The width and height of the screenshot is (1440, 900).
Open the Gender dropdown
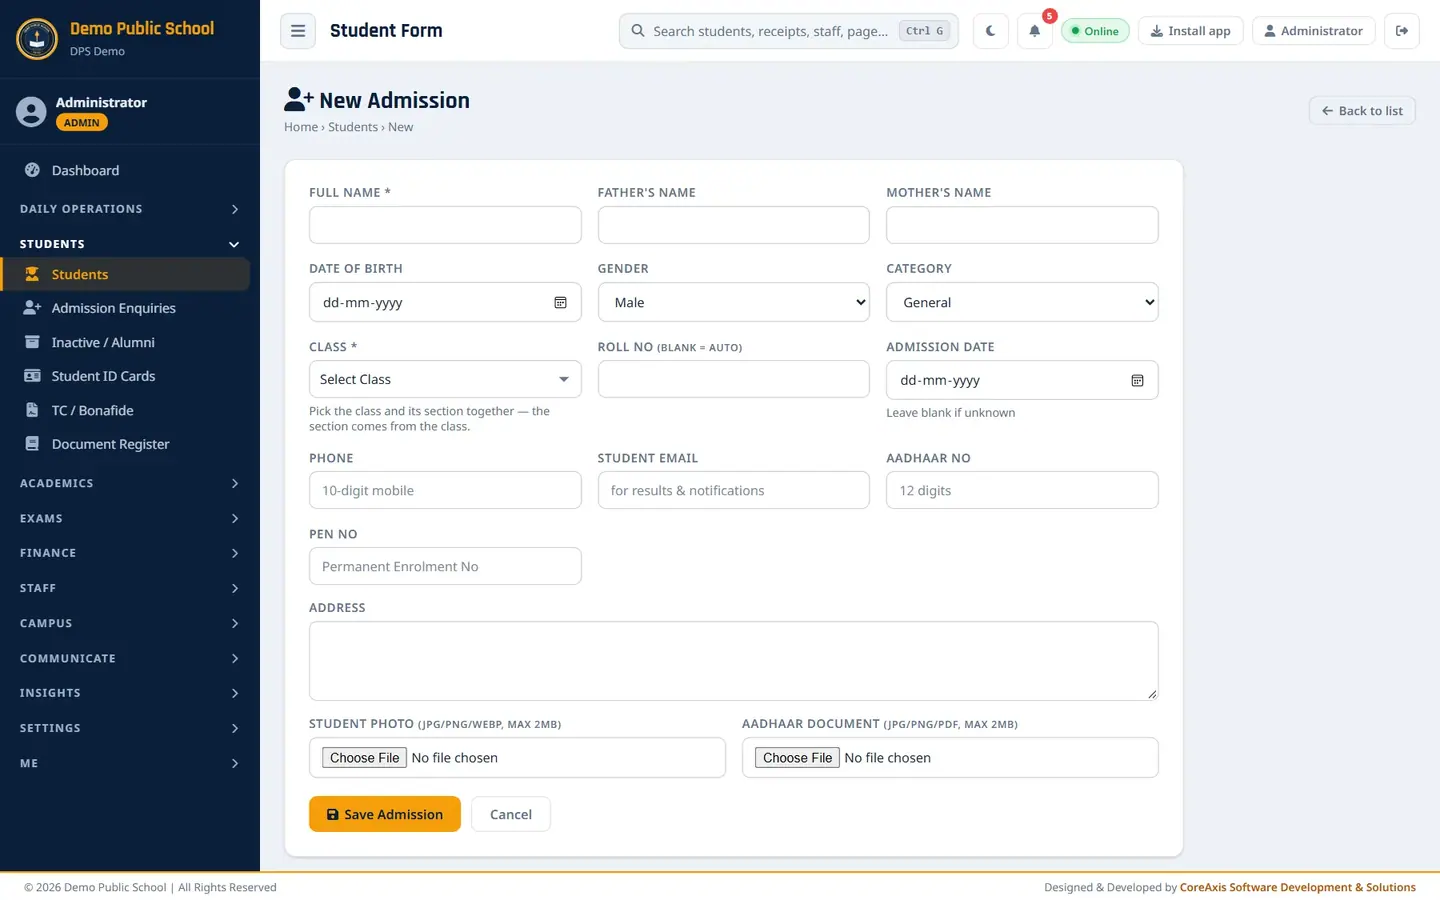(x=733, y=302)
